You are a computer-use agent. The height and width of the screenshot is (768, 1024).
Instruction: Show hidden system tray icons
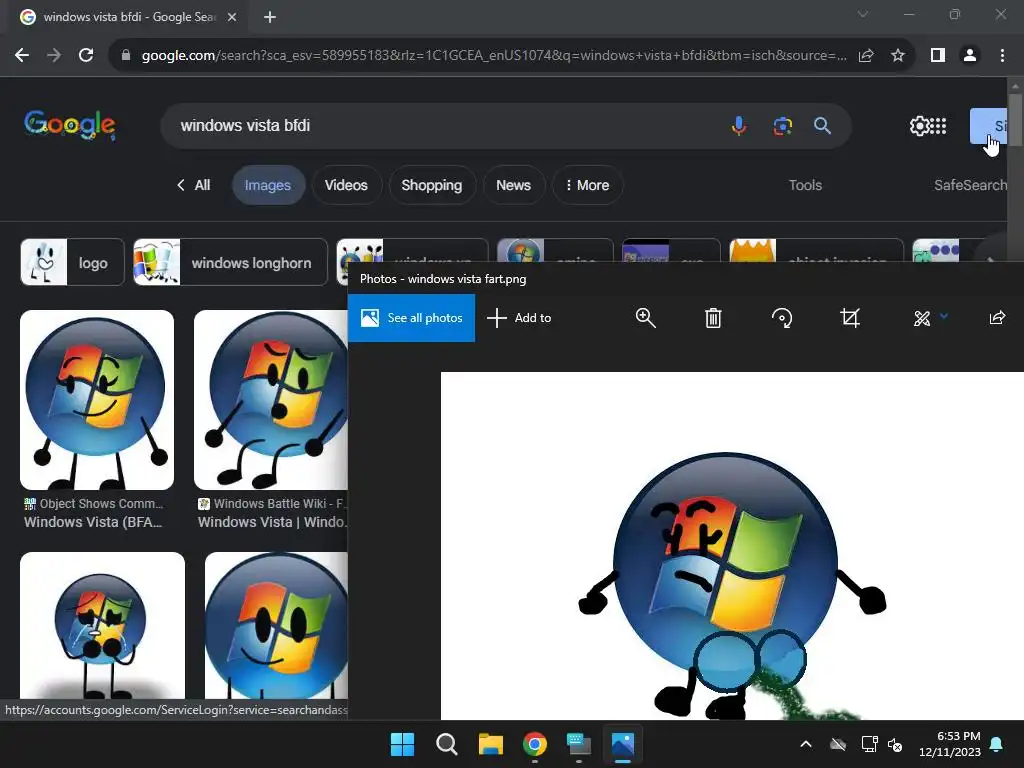tap(806, 744)
